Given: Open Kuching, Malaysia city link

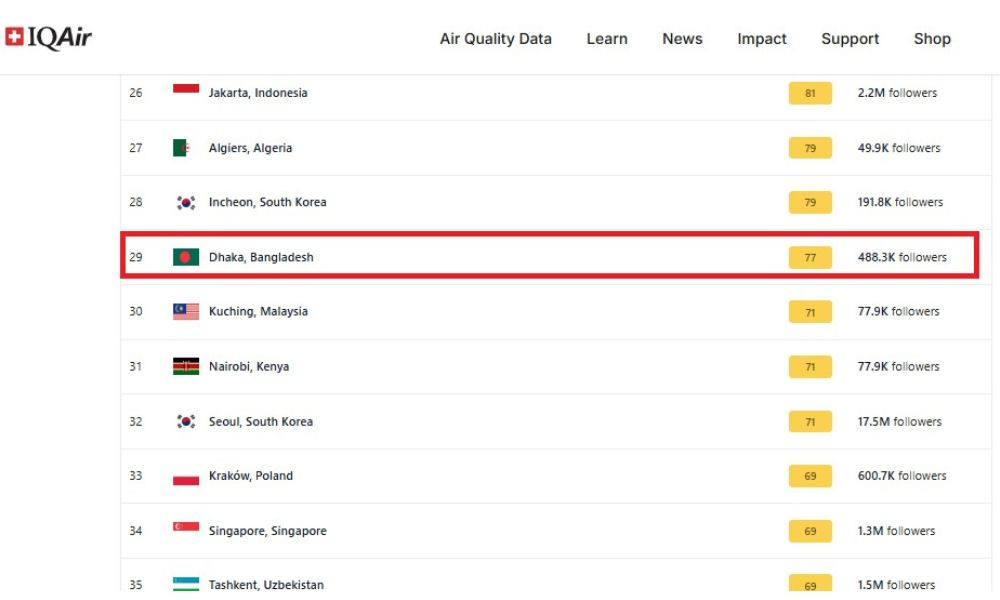Looking at the screenshot, I should coord(258,311).
